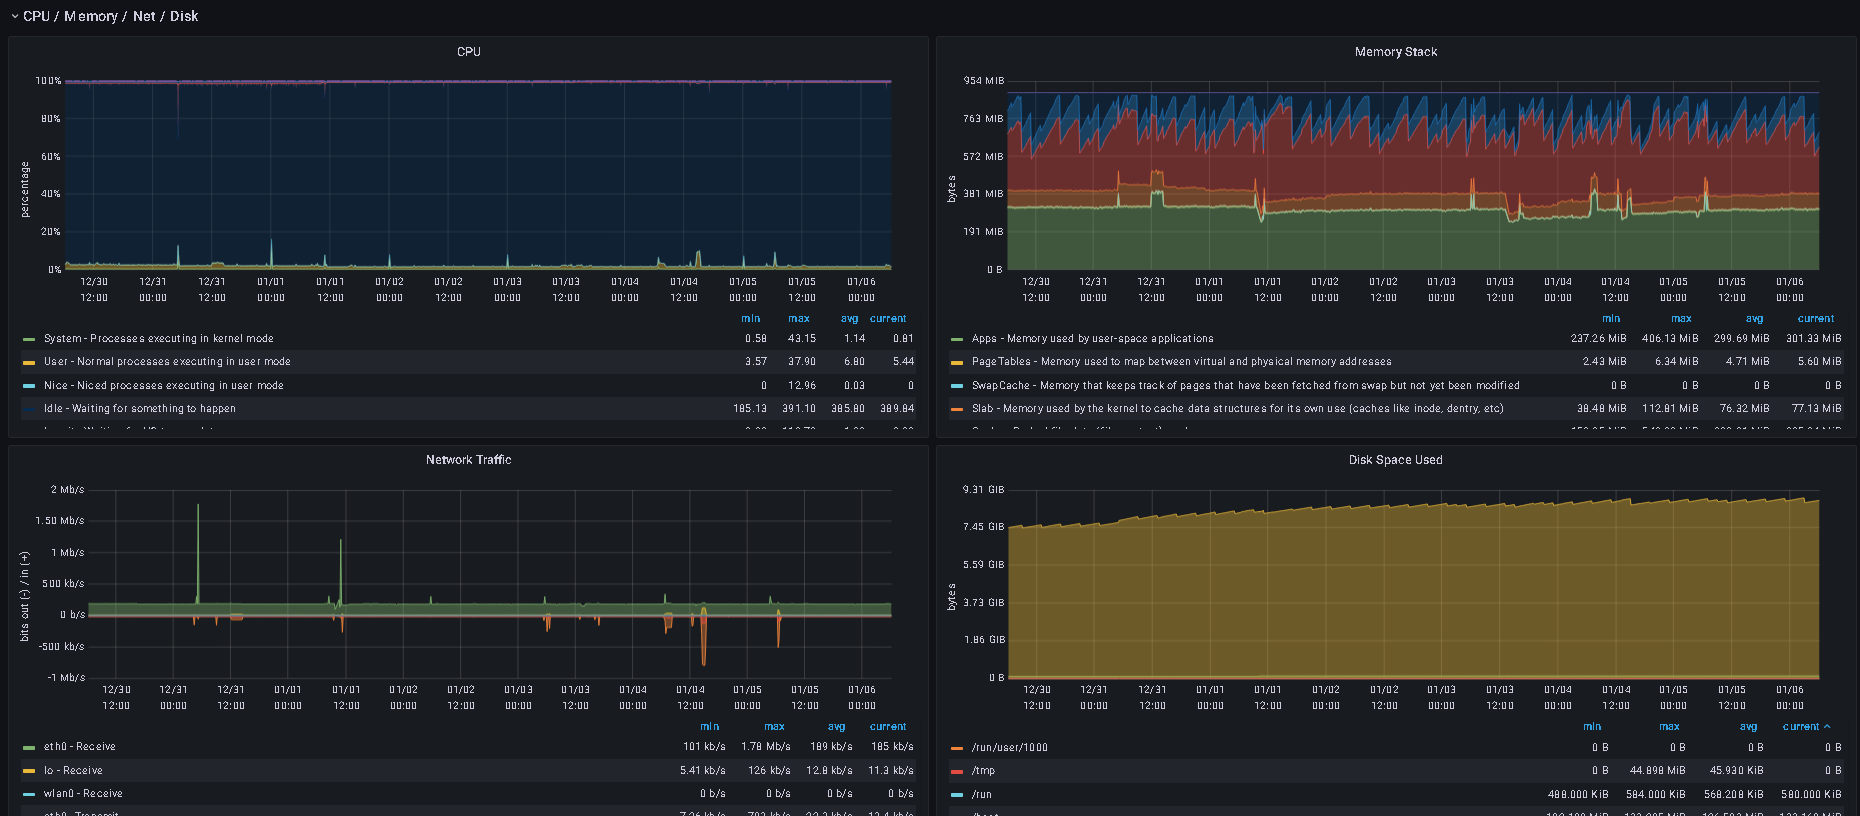
Task: Click the color swatch of the User series
Action: [x=29, y=362]
